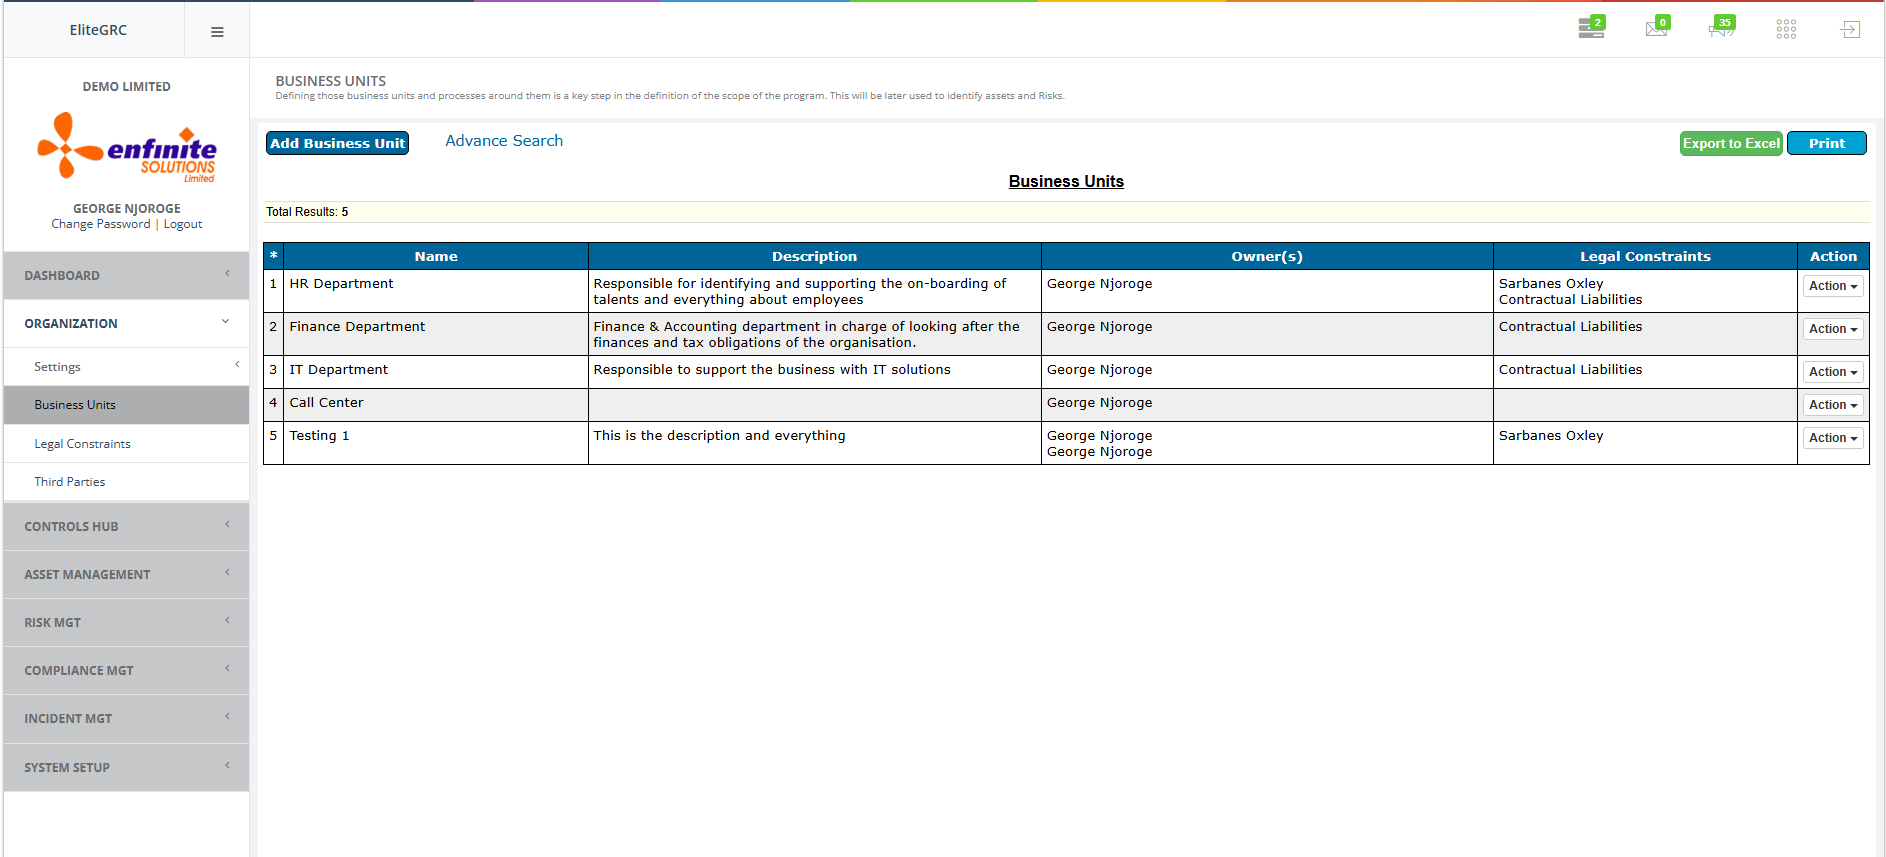Open the announcements icon with badge 35

(1722, 28)
